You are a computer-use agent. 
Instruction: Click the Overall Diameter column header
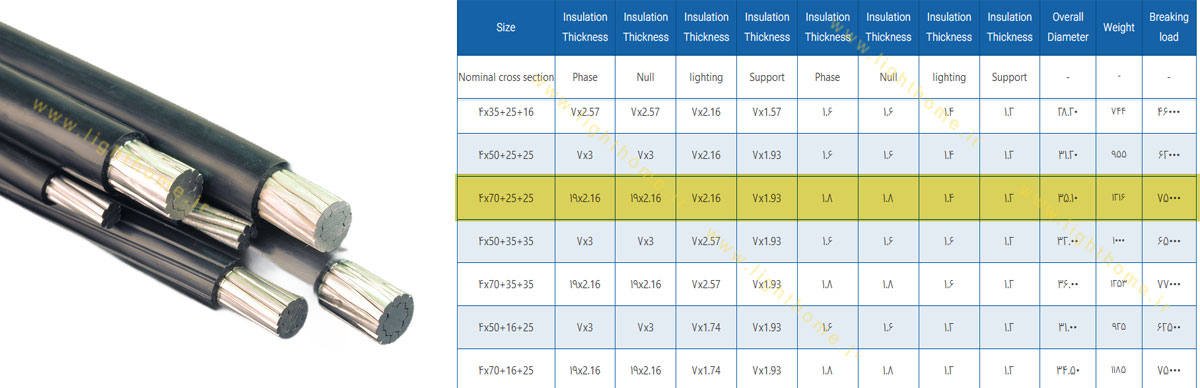(x=1067, y=28)
